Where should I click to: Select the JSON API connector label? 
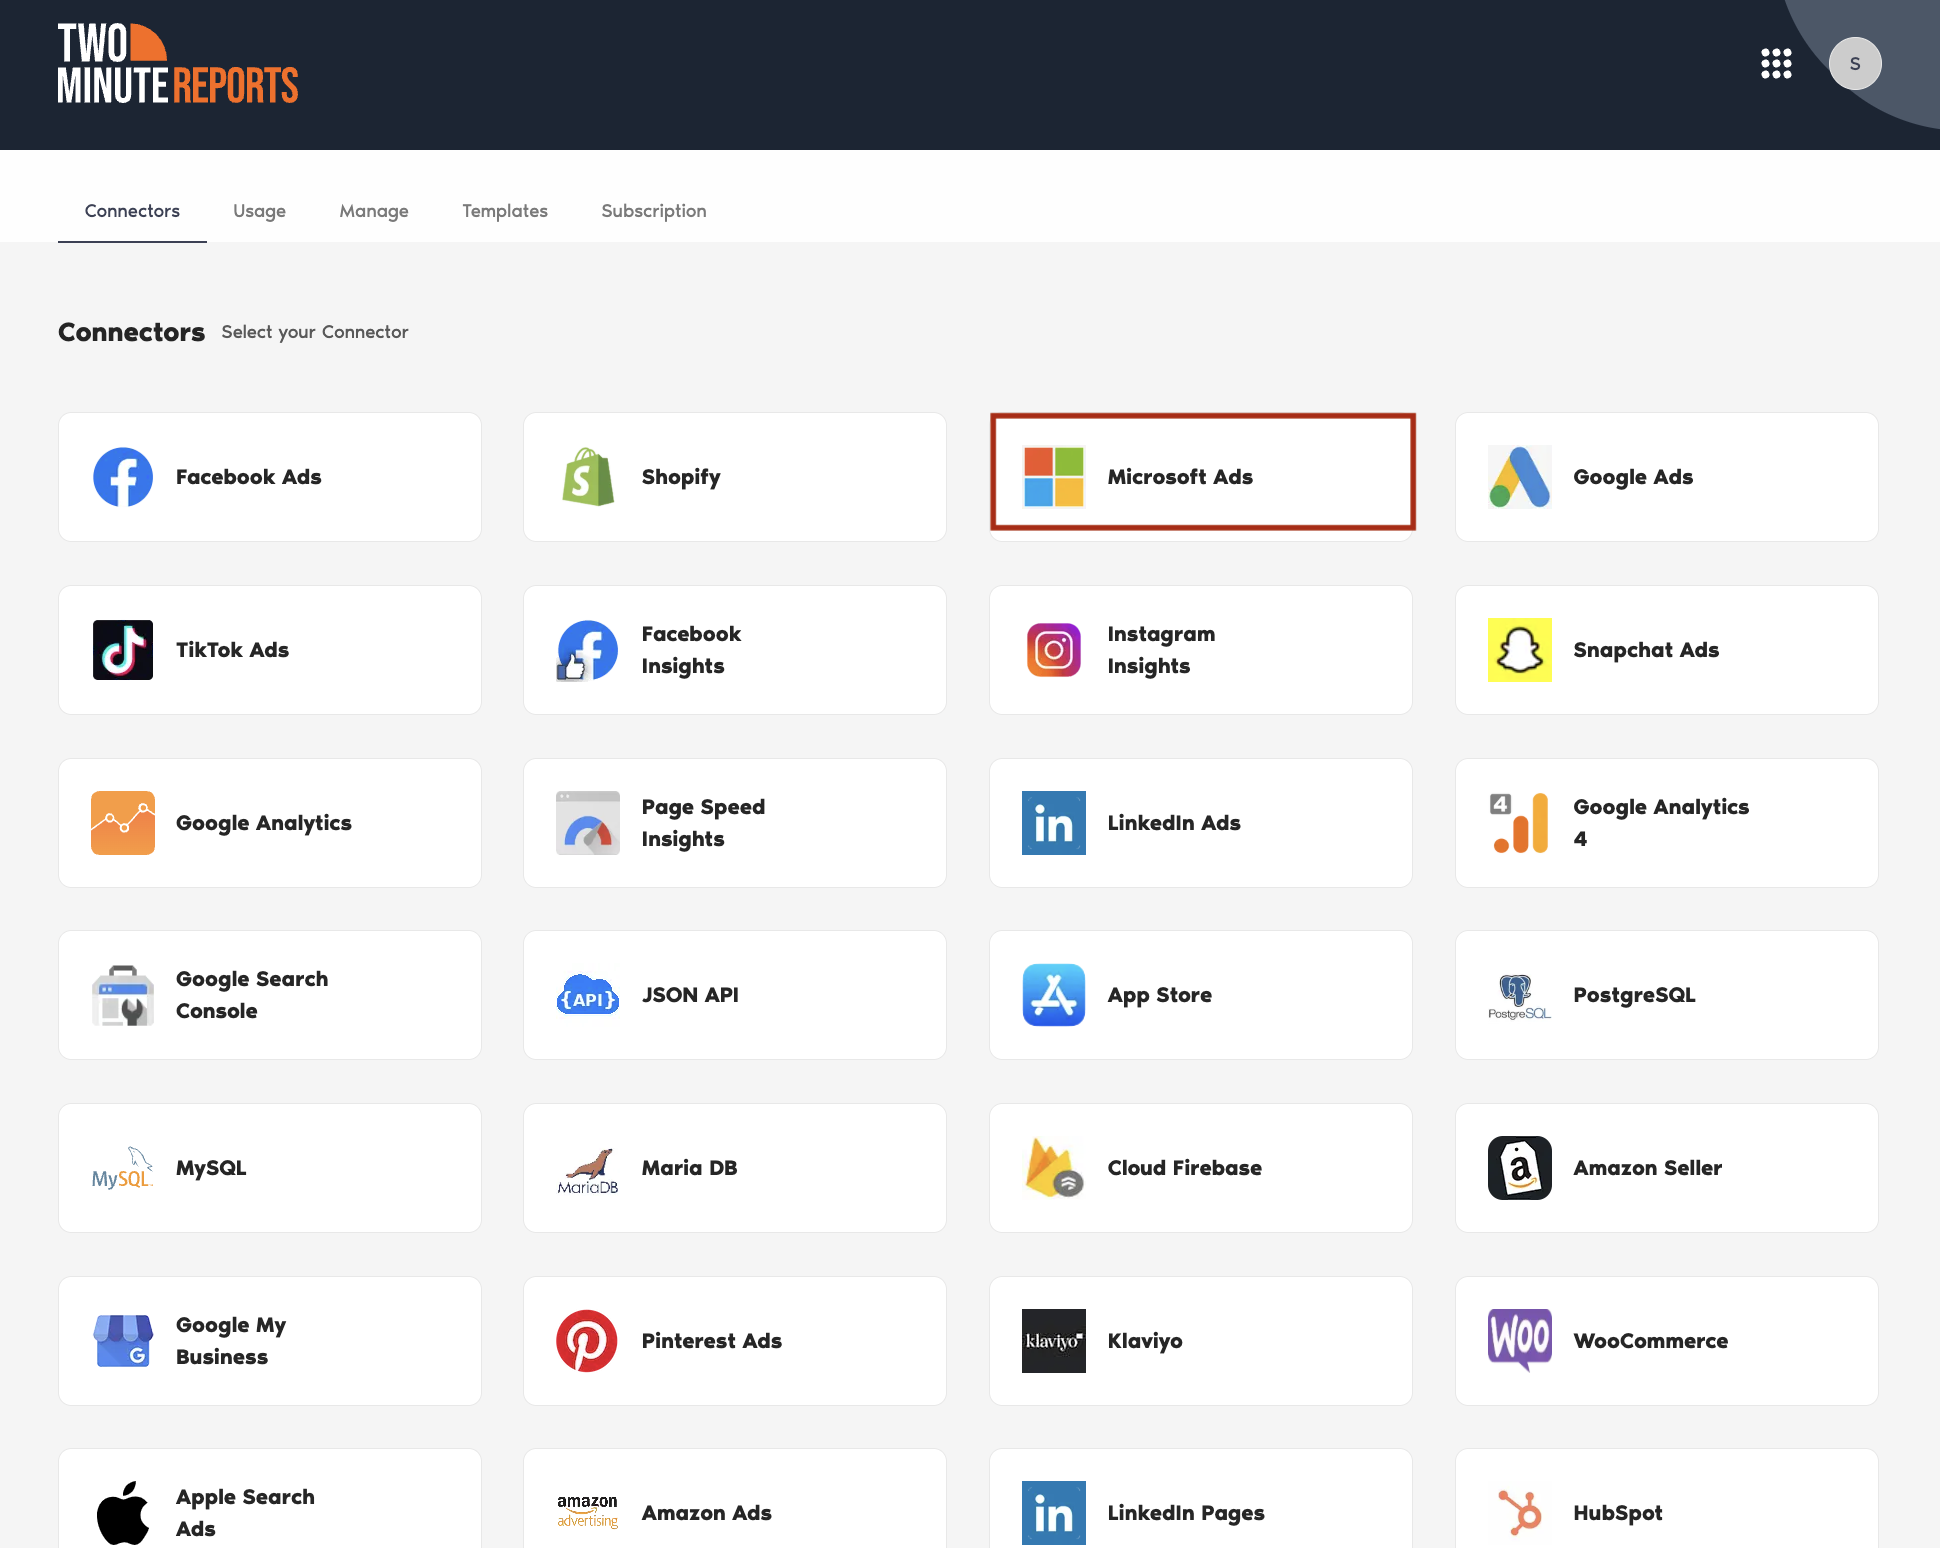click(x=690, y=995)
